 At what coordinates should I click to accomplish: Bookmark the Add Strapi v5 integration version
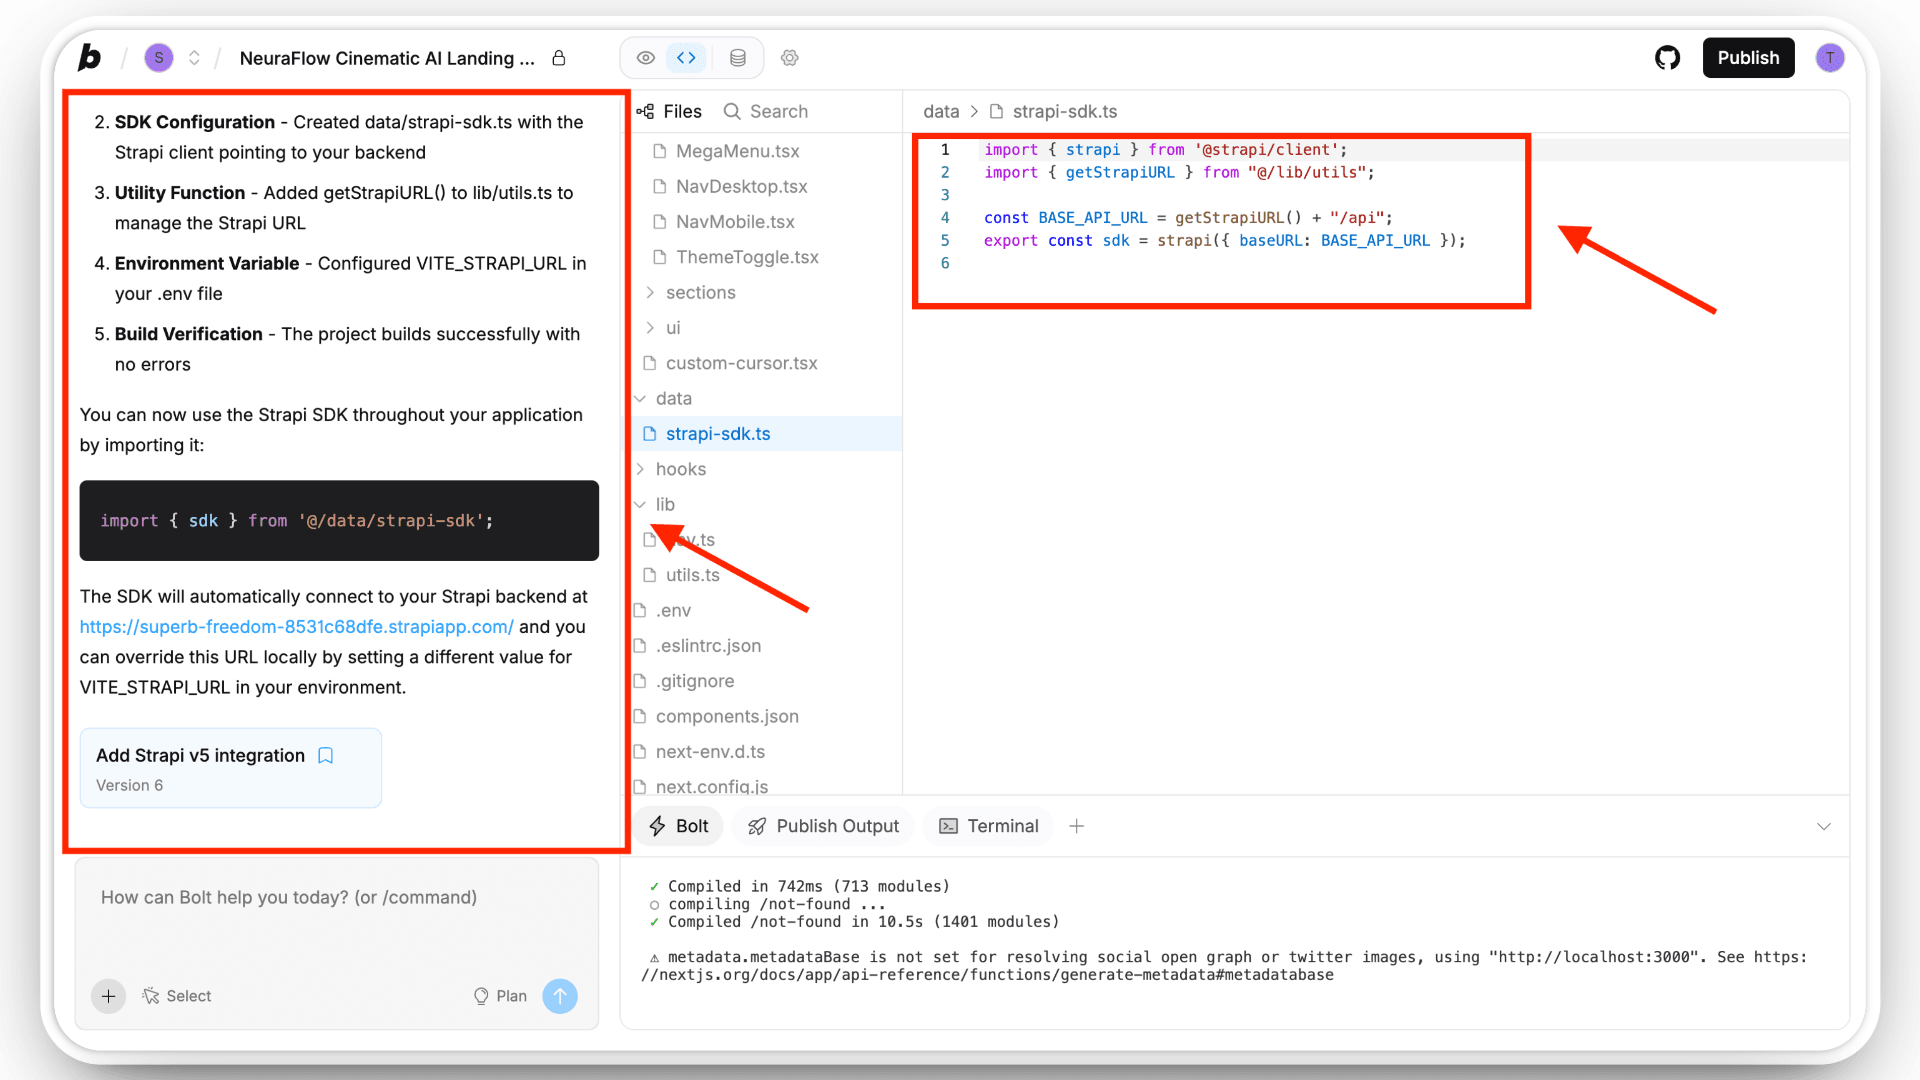pos(325,755)
